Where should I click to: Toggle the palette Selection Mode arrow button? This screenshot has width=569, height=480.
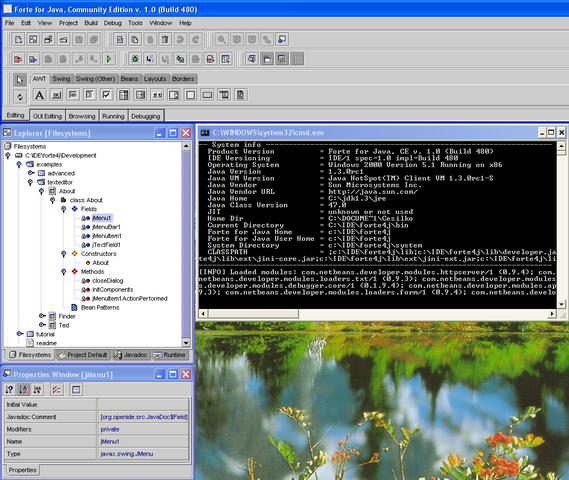tap(20, 80)
